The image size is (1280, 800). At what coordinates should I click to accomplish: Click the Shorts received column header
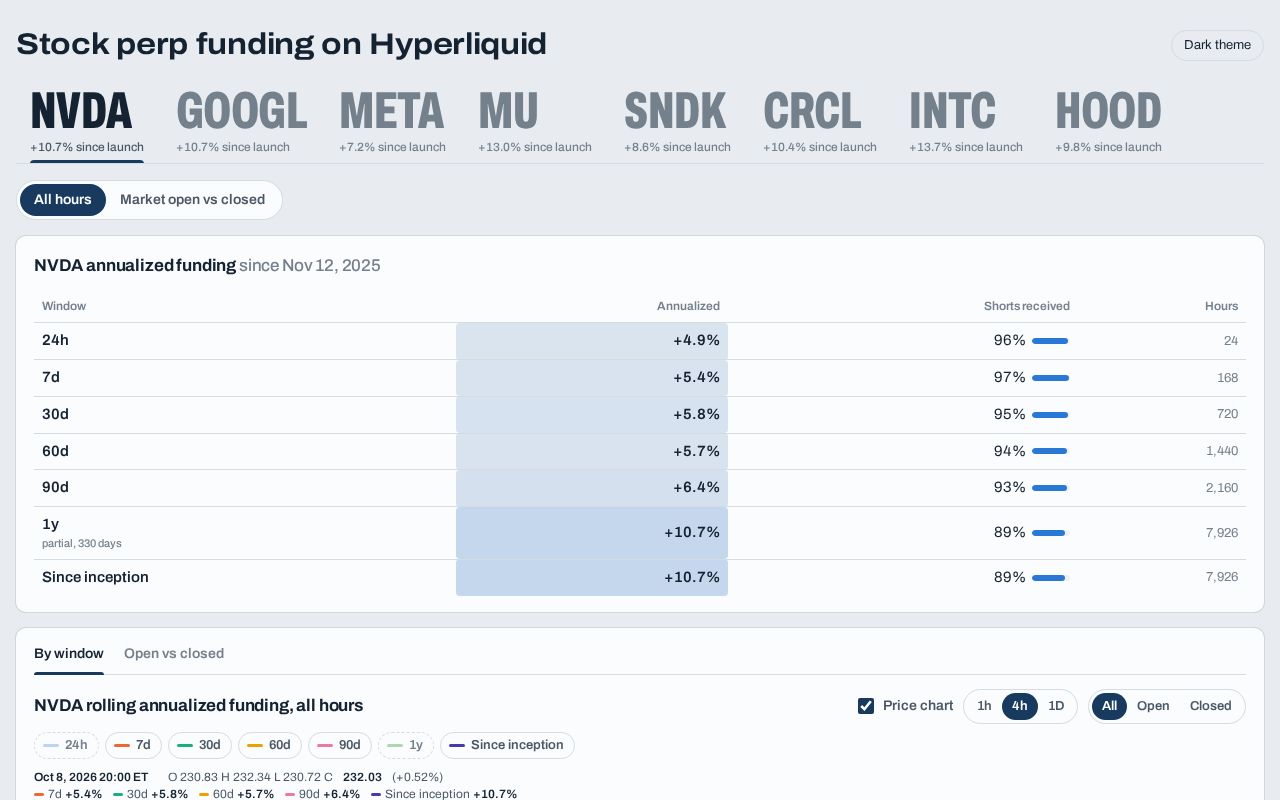coord(1026,306)
